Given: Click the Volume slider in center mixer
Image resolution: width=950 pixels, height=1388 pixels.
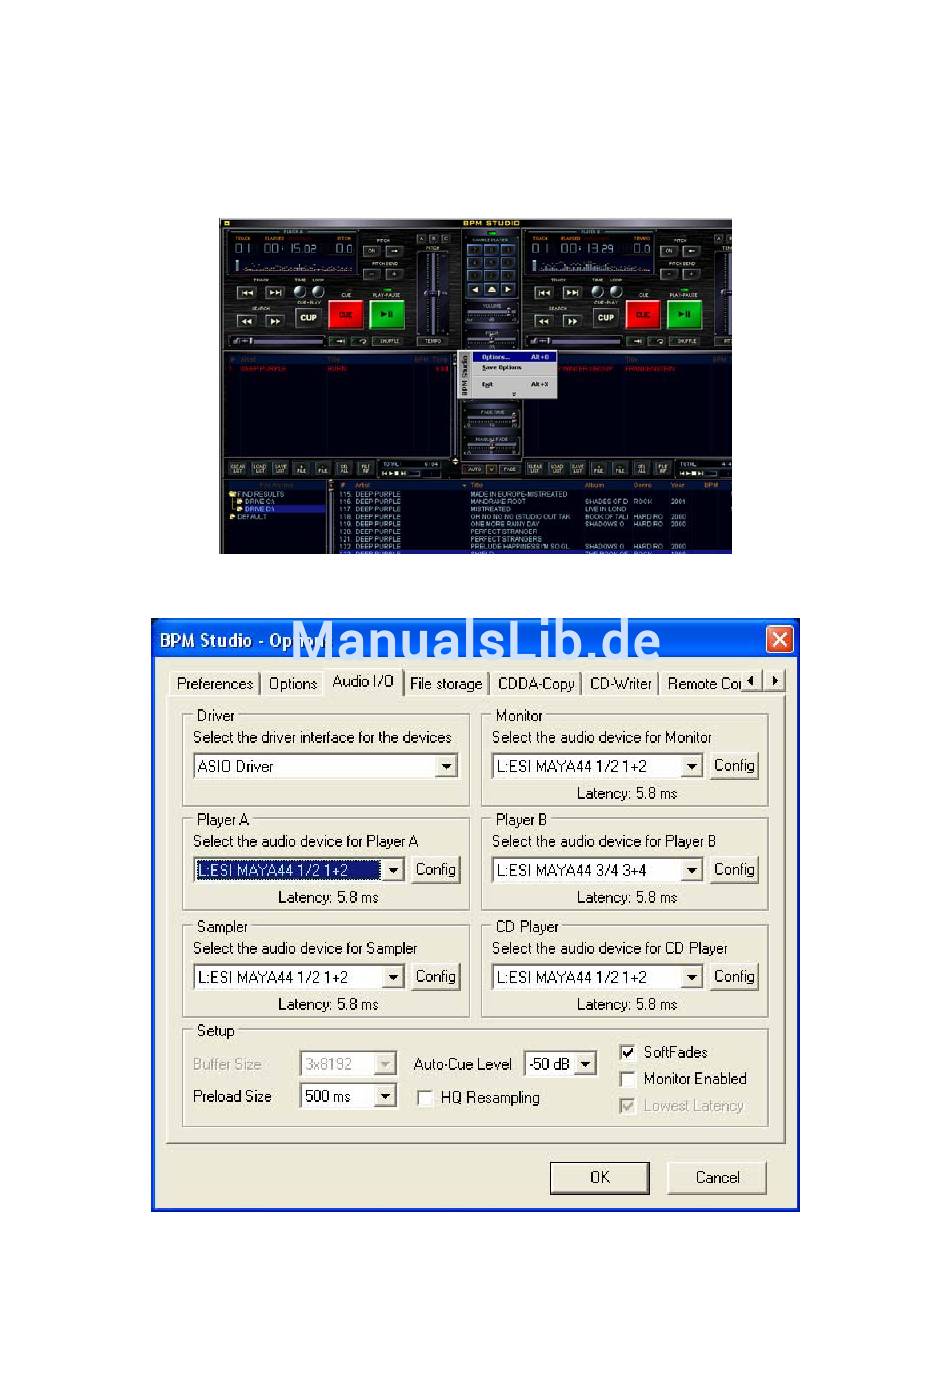Looking at the screenshot, I should [492, 312].
